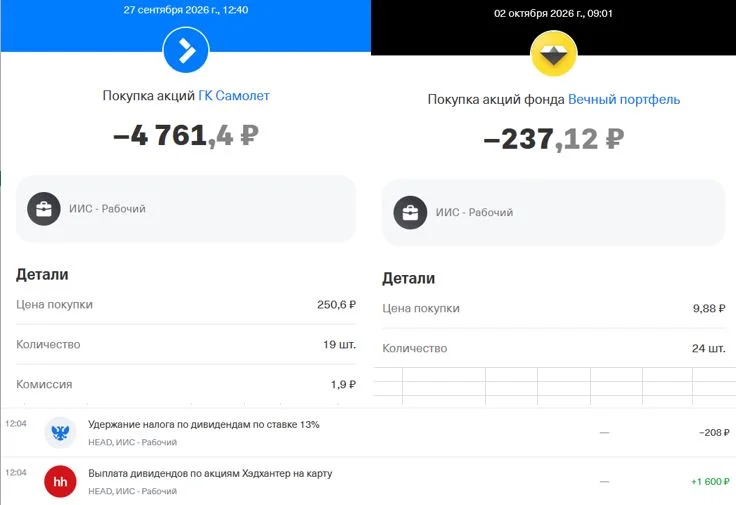Click the yellow Вечный портфель fund logo
The width and height of the screenshot is (736, 505).
pos(553,54)
